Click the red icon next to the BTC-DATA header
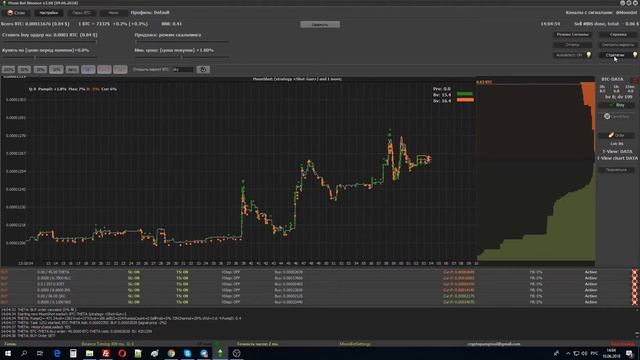Image resolution: width=640 pixels, height=360 pixels. point(633,80)
